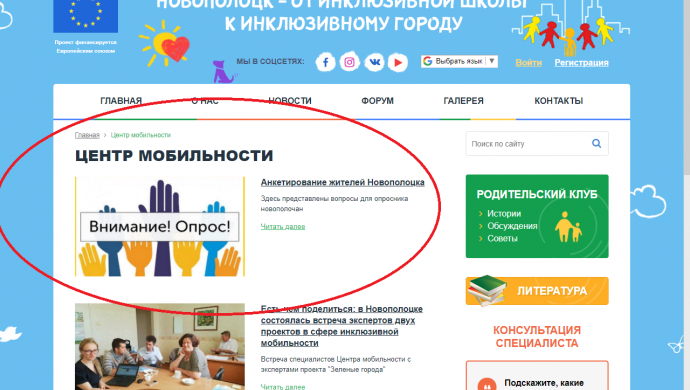Viewport: 690px width, 390px height.
Task: Open the ФОРУМ menu item
Action: click(378, 101)
